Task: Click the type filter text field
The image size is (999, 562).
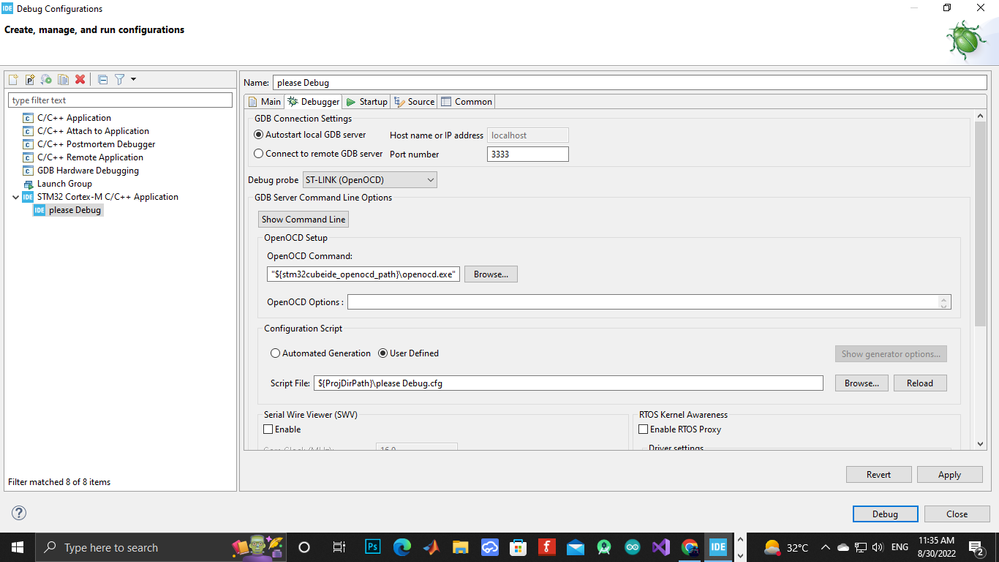Action: 120,100
